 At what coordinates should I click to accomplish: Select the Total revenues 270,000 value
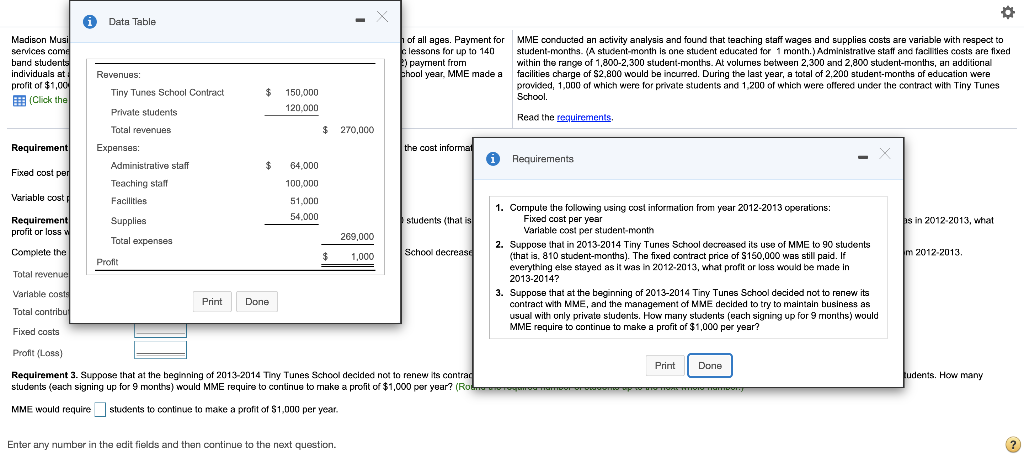tap(357, 130)
